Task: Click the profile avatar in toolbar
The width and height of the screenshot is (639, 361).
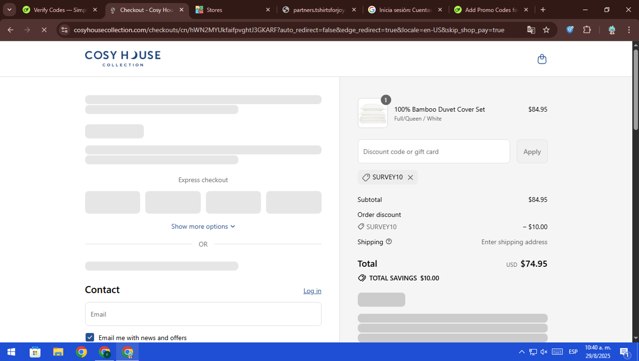Action: [612, 30]
